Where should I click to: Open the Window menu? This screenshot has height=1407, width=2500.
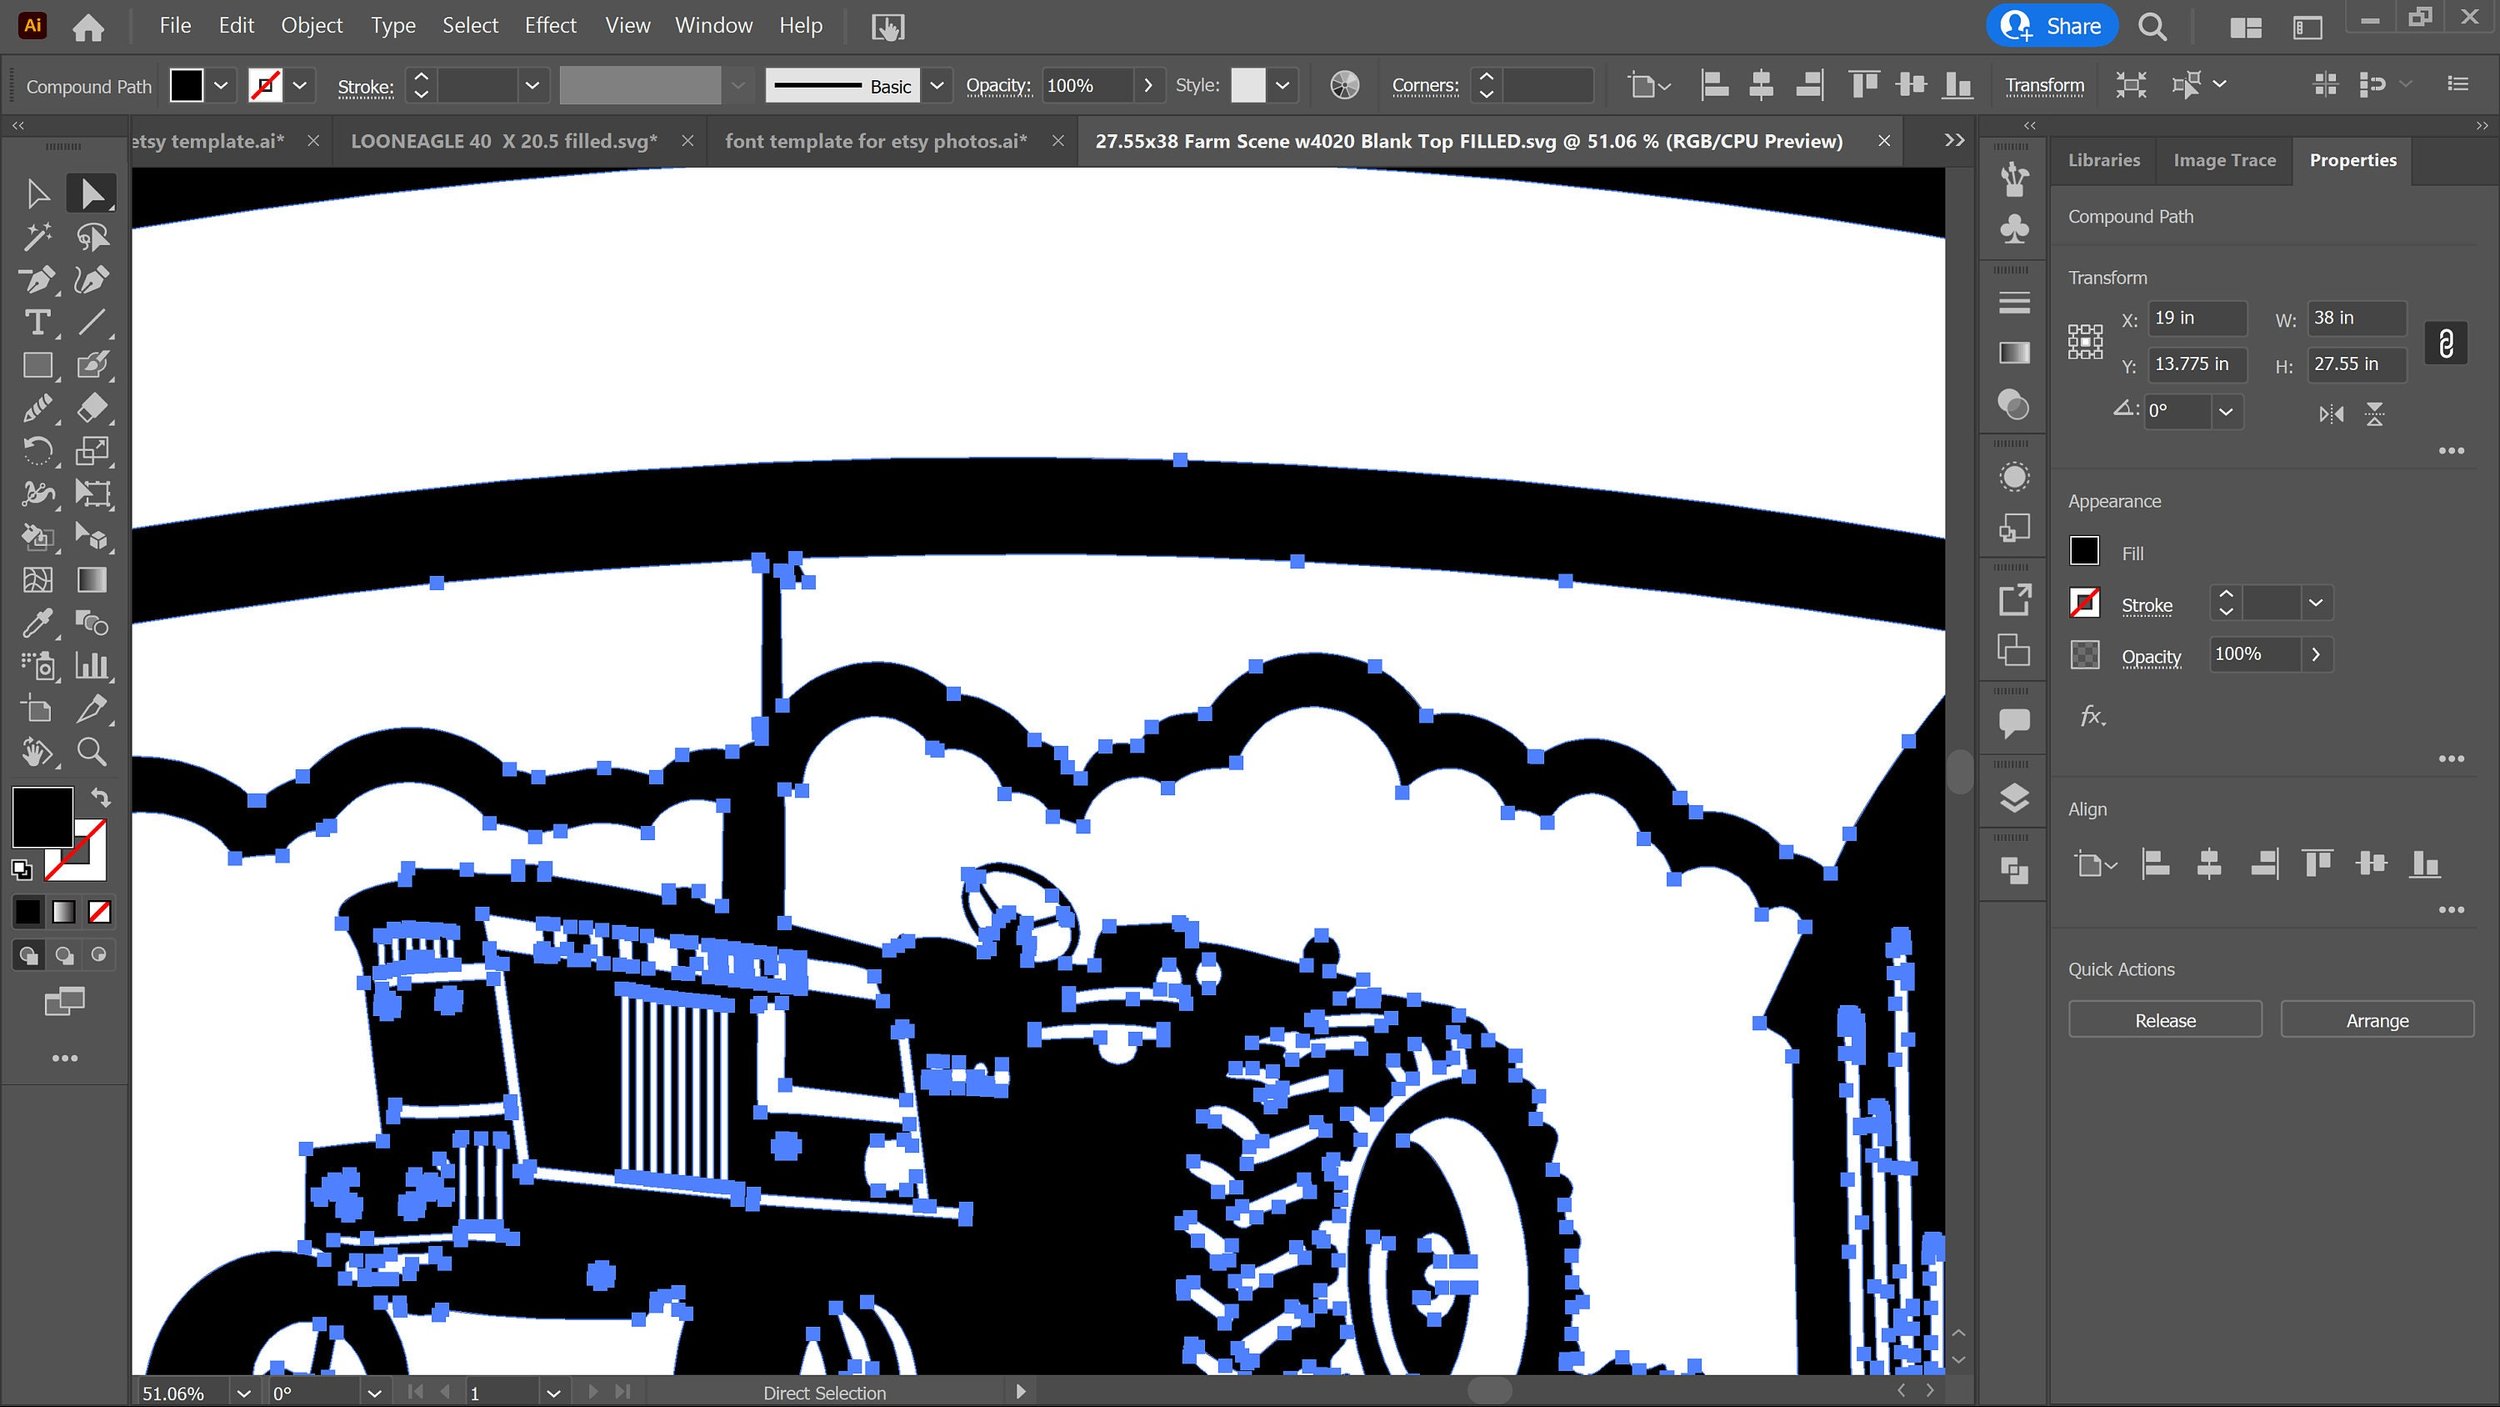(x=713, y=26)
